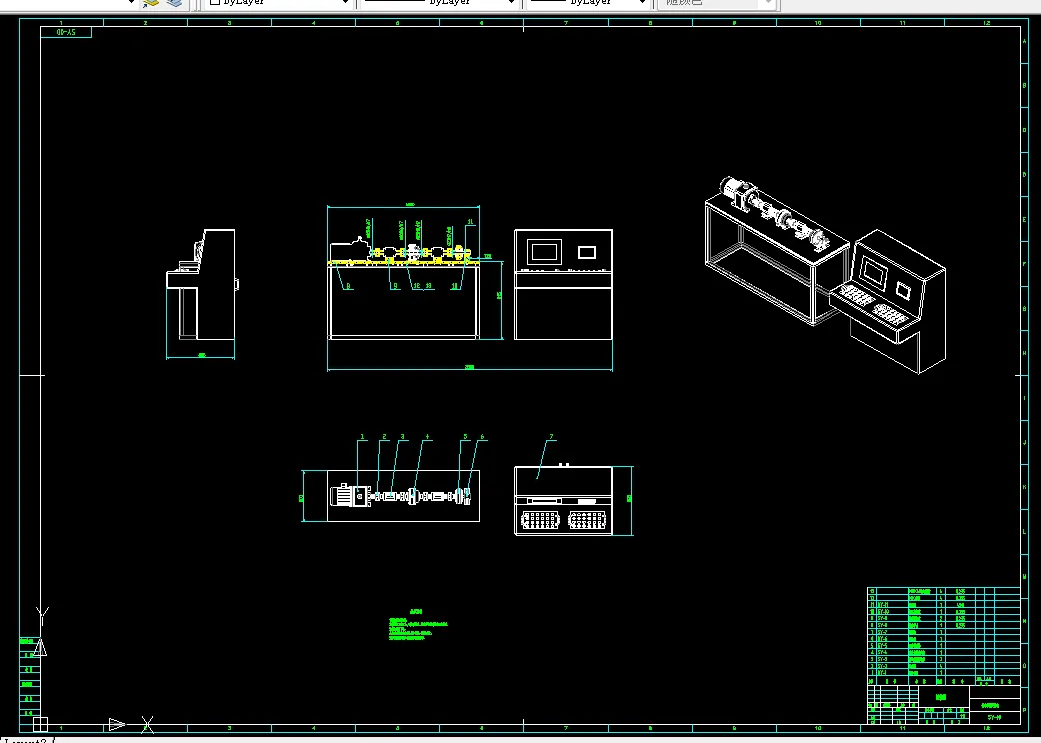Select balloon number 2 in the plan view
Viewport: 1041px width, 743px height.
[x=384, y=437]
